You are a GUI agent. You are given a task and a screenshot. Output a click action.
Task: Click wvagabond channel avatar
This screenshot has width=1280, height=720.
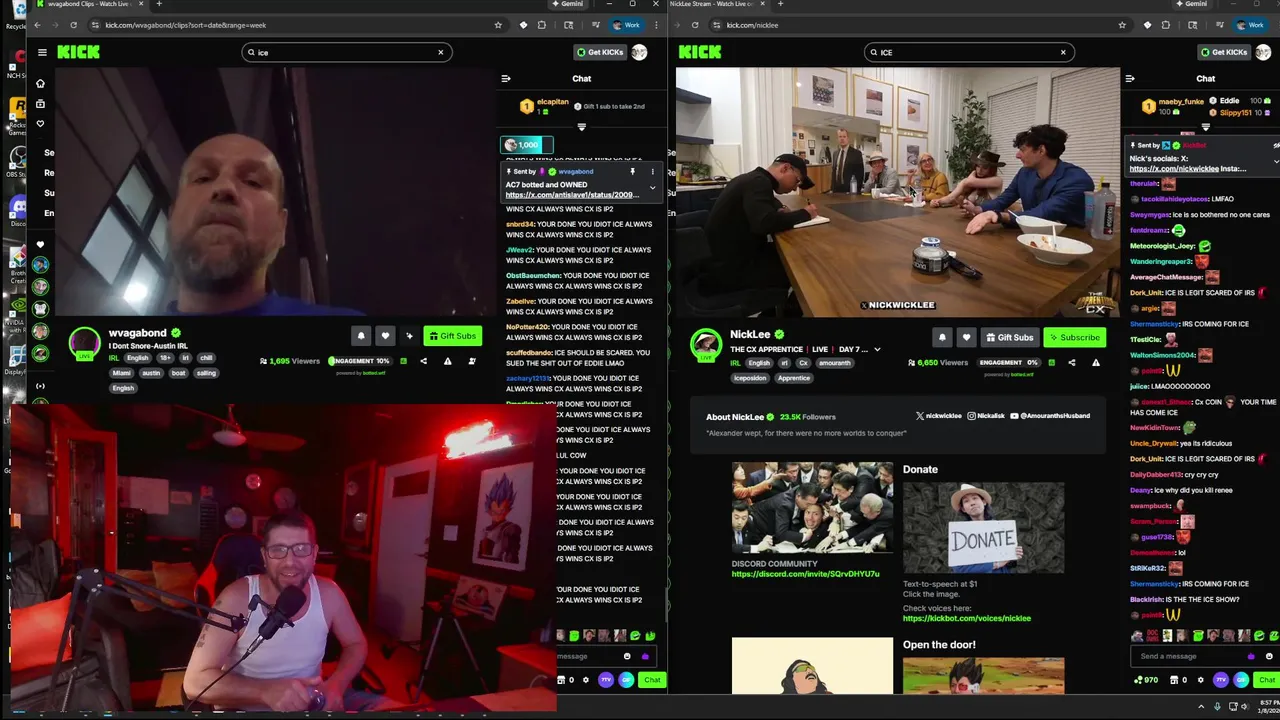[x=85, y=344]
